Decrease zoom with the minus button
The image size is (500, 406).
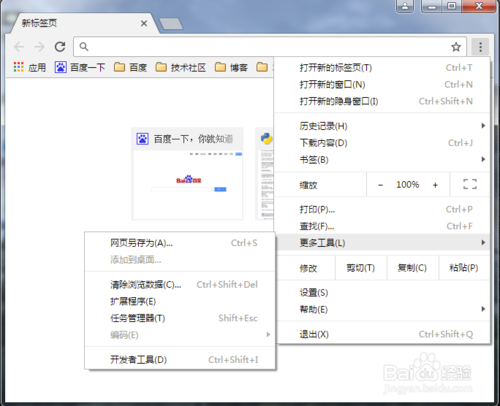click(x=380, y=185)
